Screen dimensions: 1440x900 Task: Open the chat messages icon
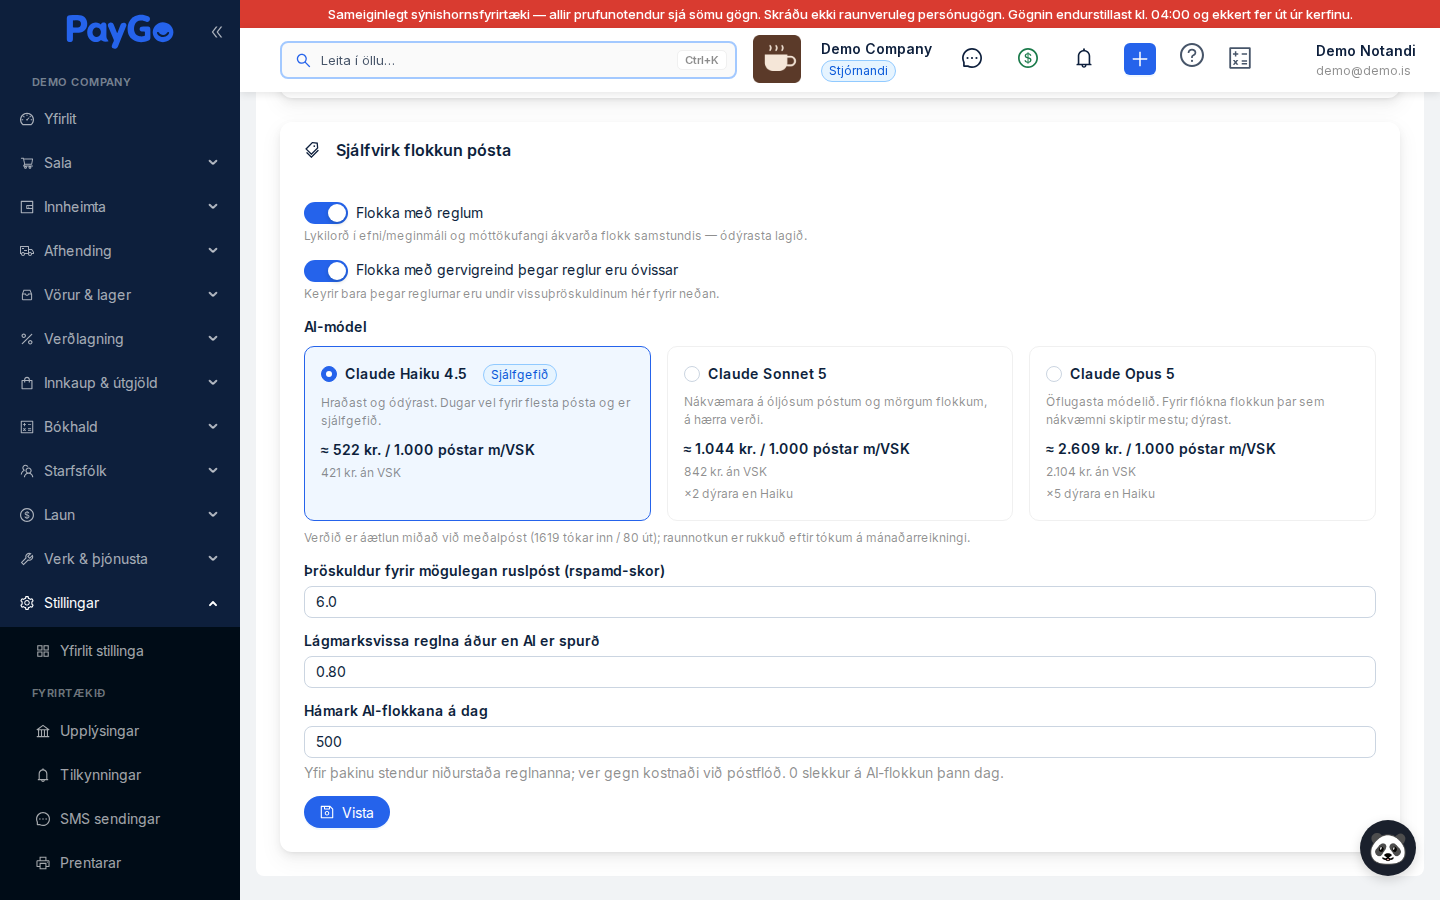[x=972, y=58]
